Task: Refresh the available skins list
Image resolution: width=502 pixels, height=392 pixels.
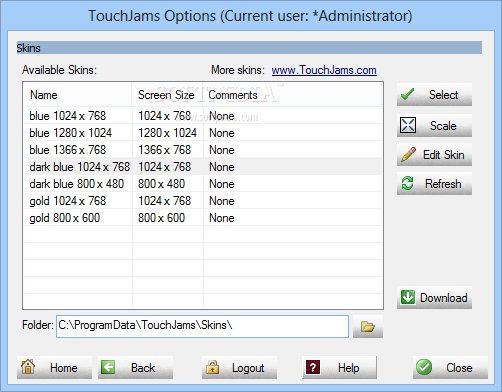Action: [434, 184]
